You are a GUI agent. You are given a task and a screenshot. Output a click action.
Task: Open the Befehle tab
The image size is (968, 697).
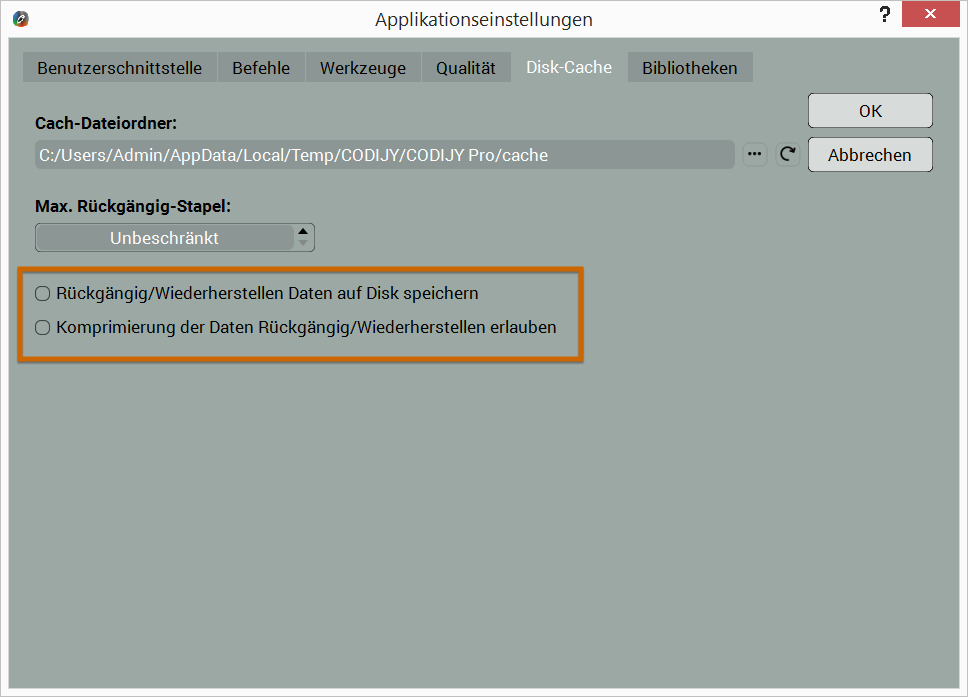[261, 68]
